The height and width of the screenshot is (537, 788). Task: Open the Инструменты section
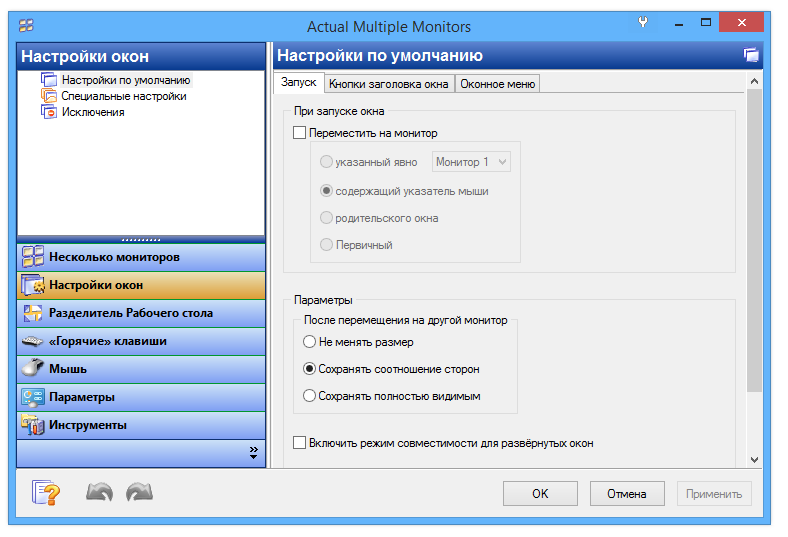coord(141,425)
